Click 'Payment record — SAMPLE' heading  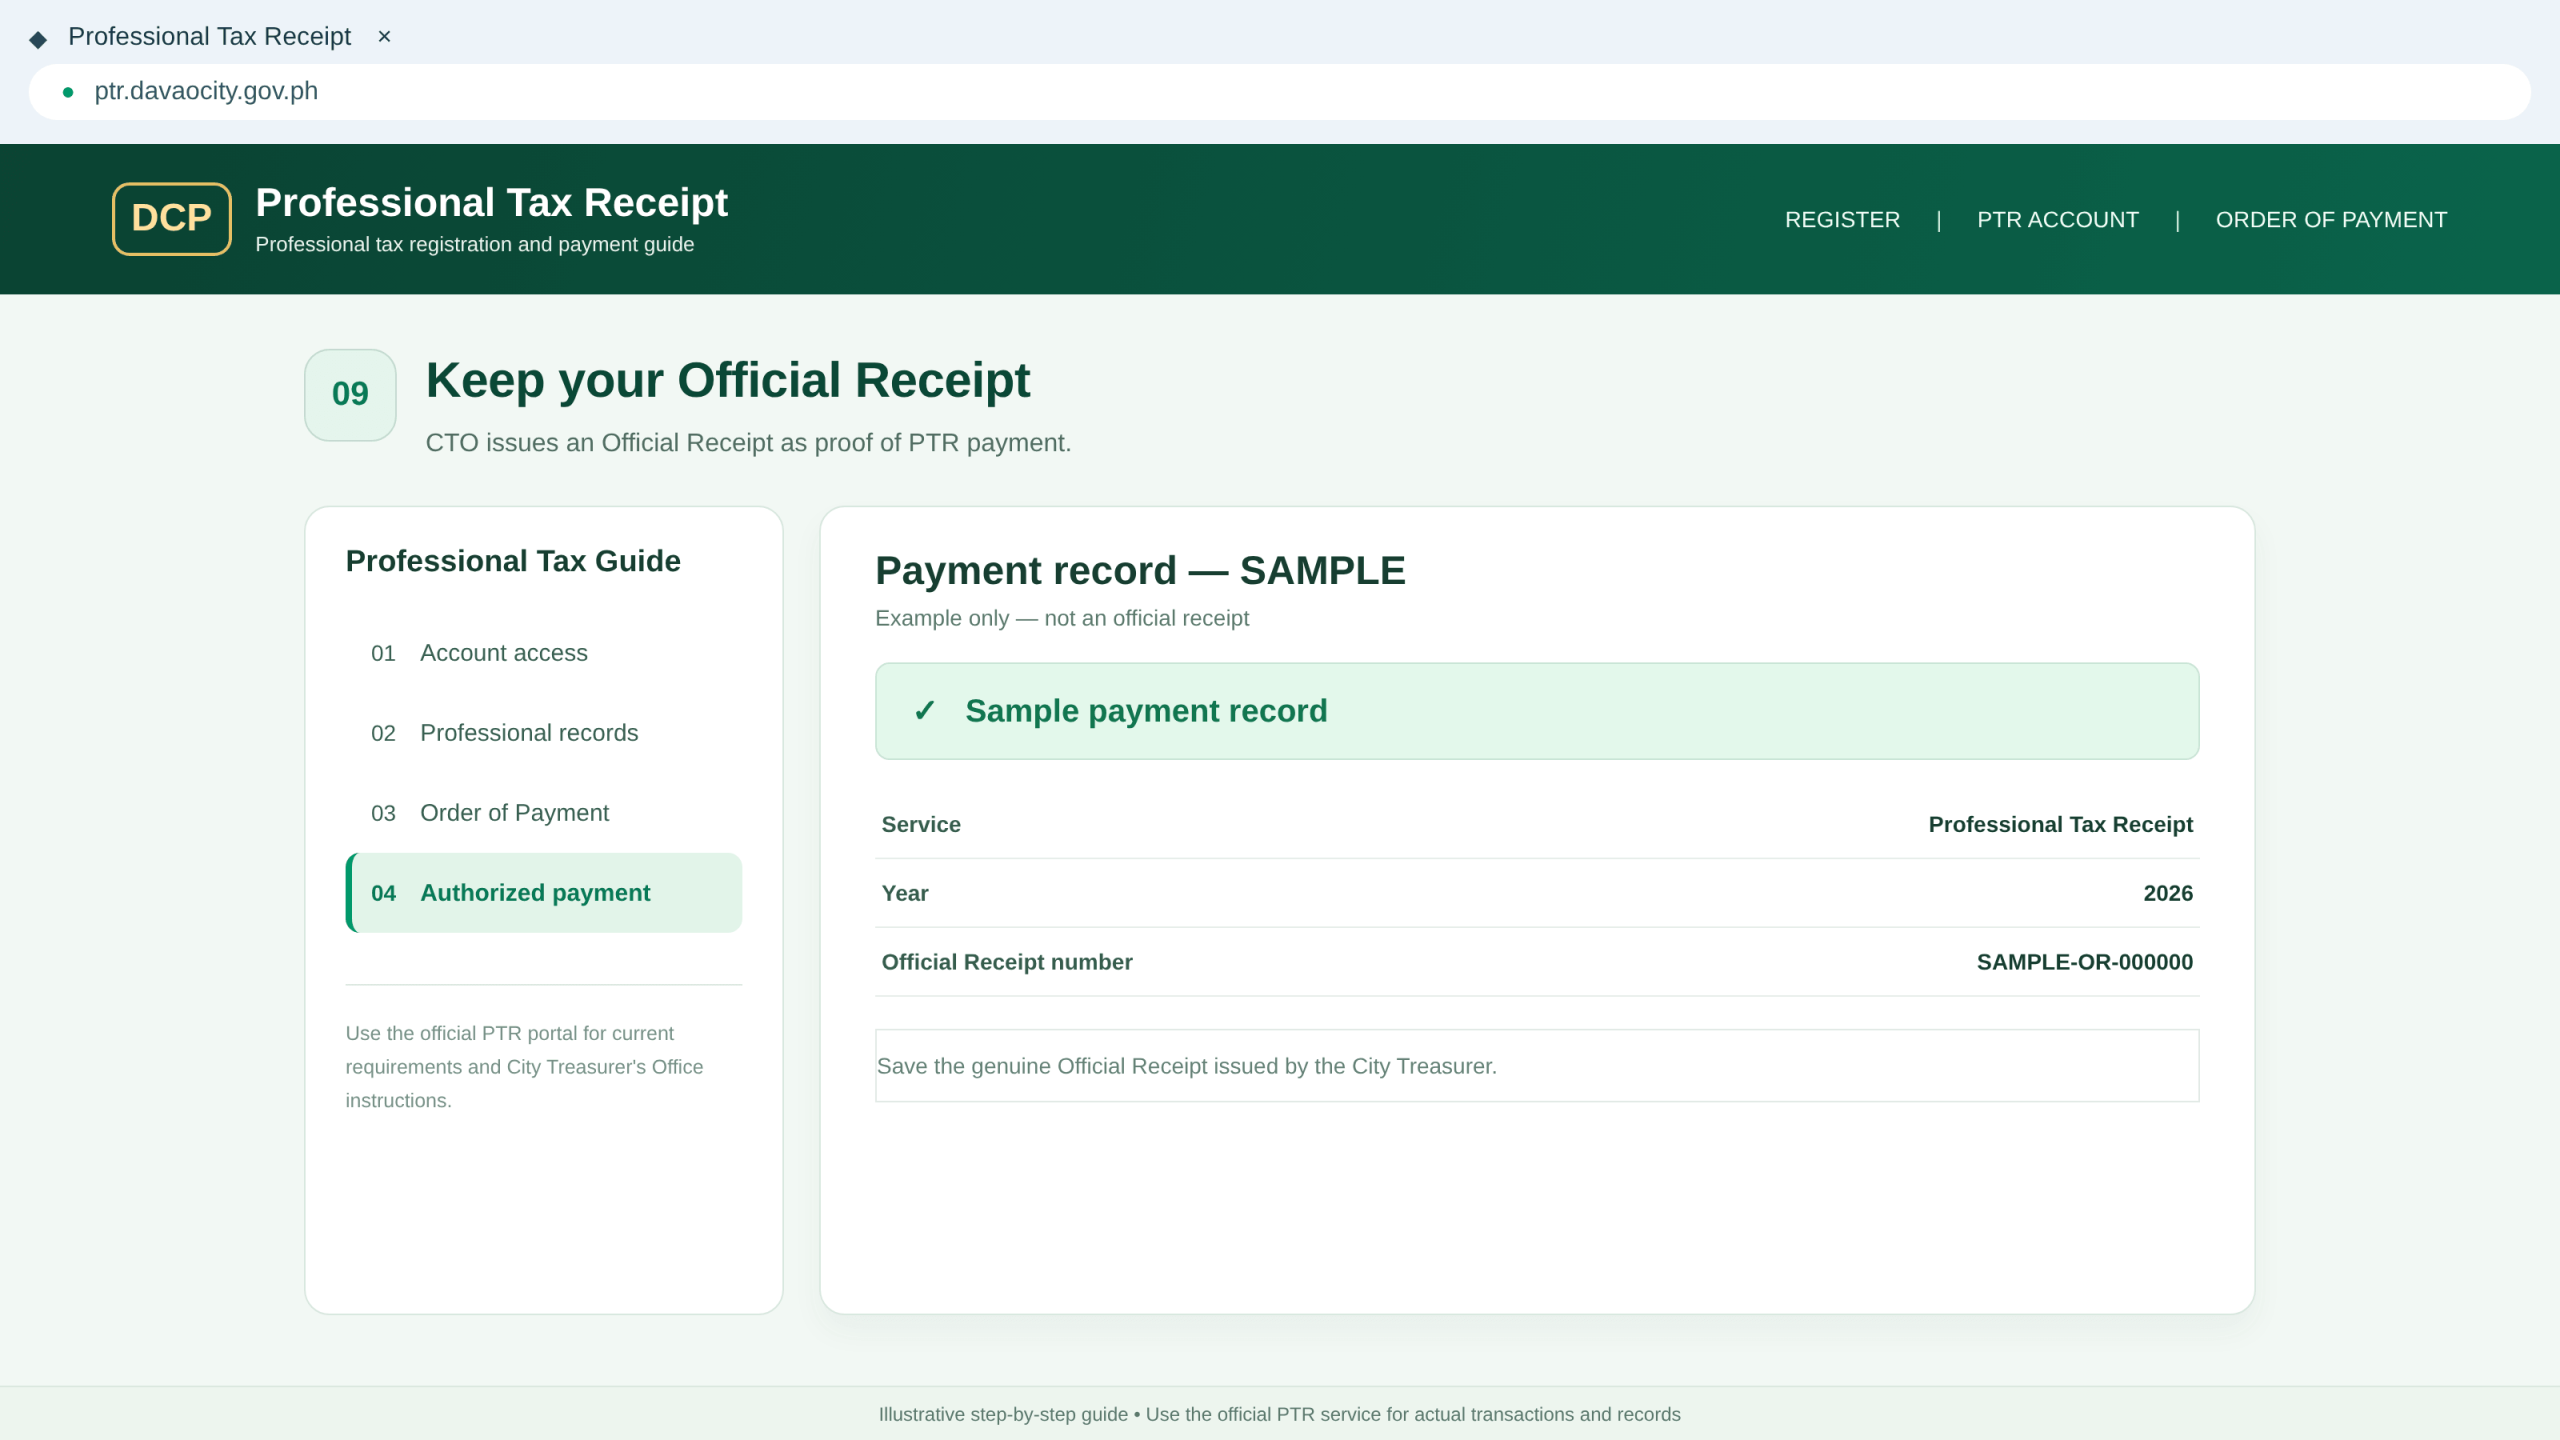click(x=1140, y=571)
